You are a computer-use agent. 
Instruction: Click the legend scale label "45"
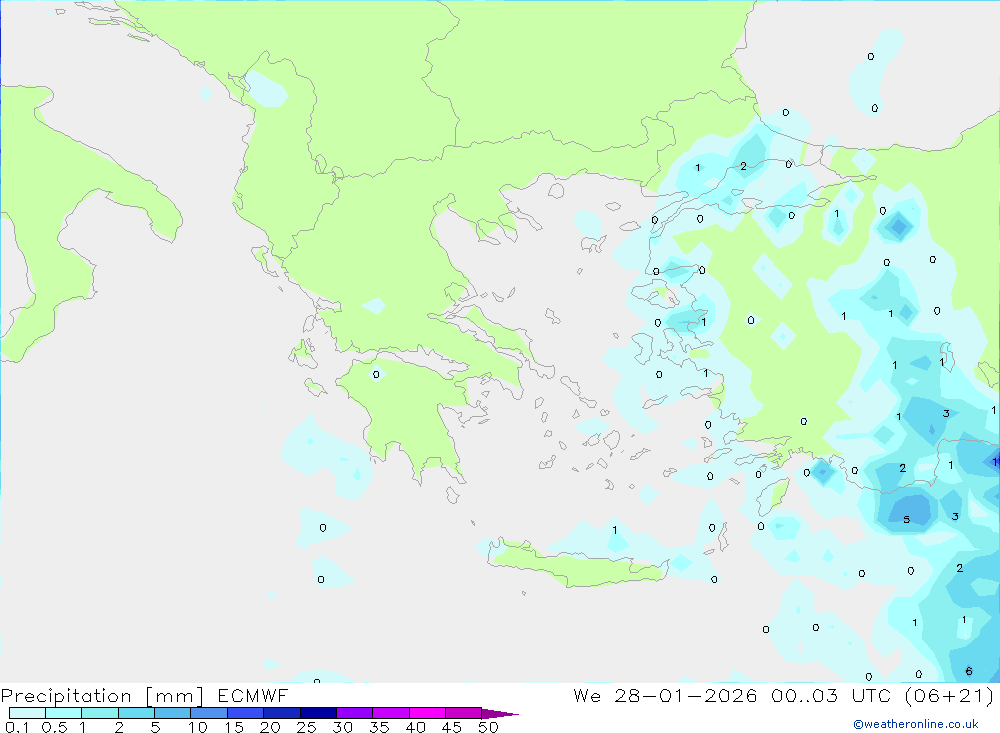[x=452, y=727]
